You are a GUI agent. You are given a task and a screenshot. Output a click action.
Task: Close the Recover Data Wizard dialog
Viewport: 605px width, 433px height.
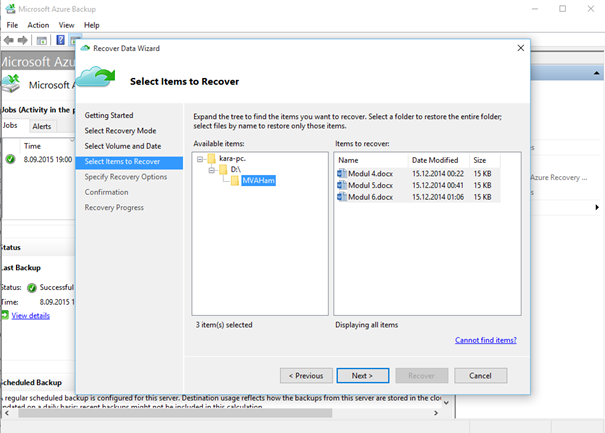click(x=521, y=48)
